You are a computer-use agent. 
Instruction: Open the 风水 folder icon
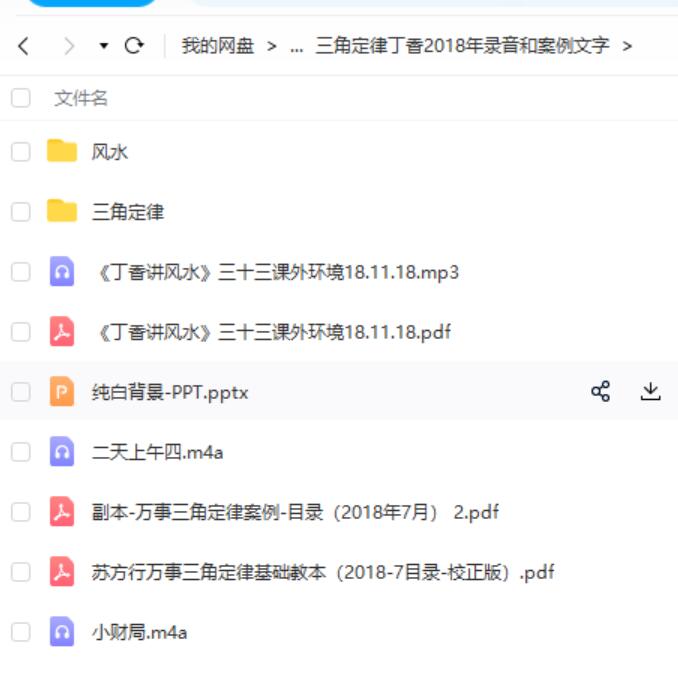(62, 151)
